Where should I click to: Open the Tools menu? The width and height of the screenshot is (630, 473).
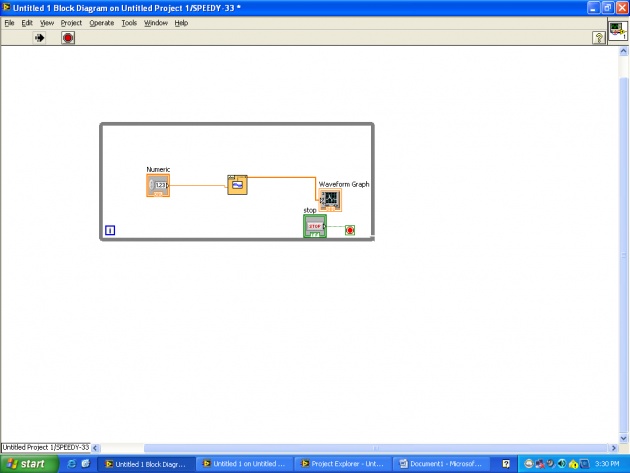129,23
